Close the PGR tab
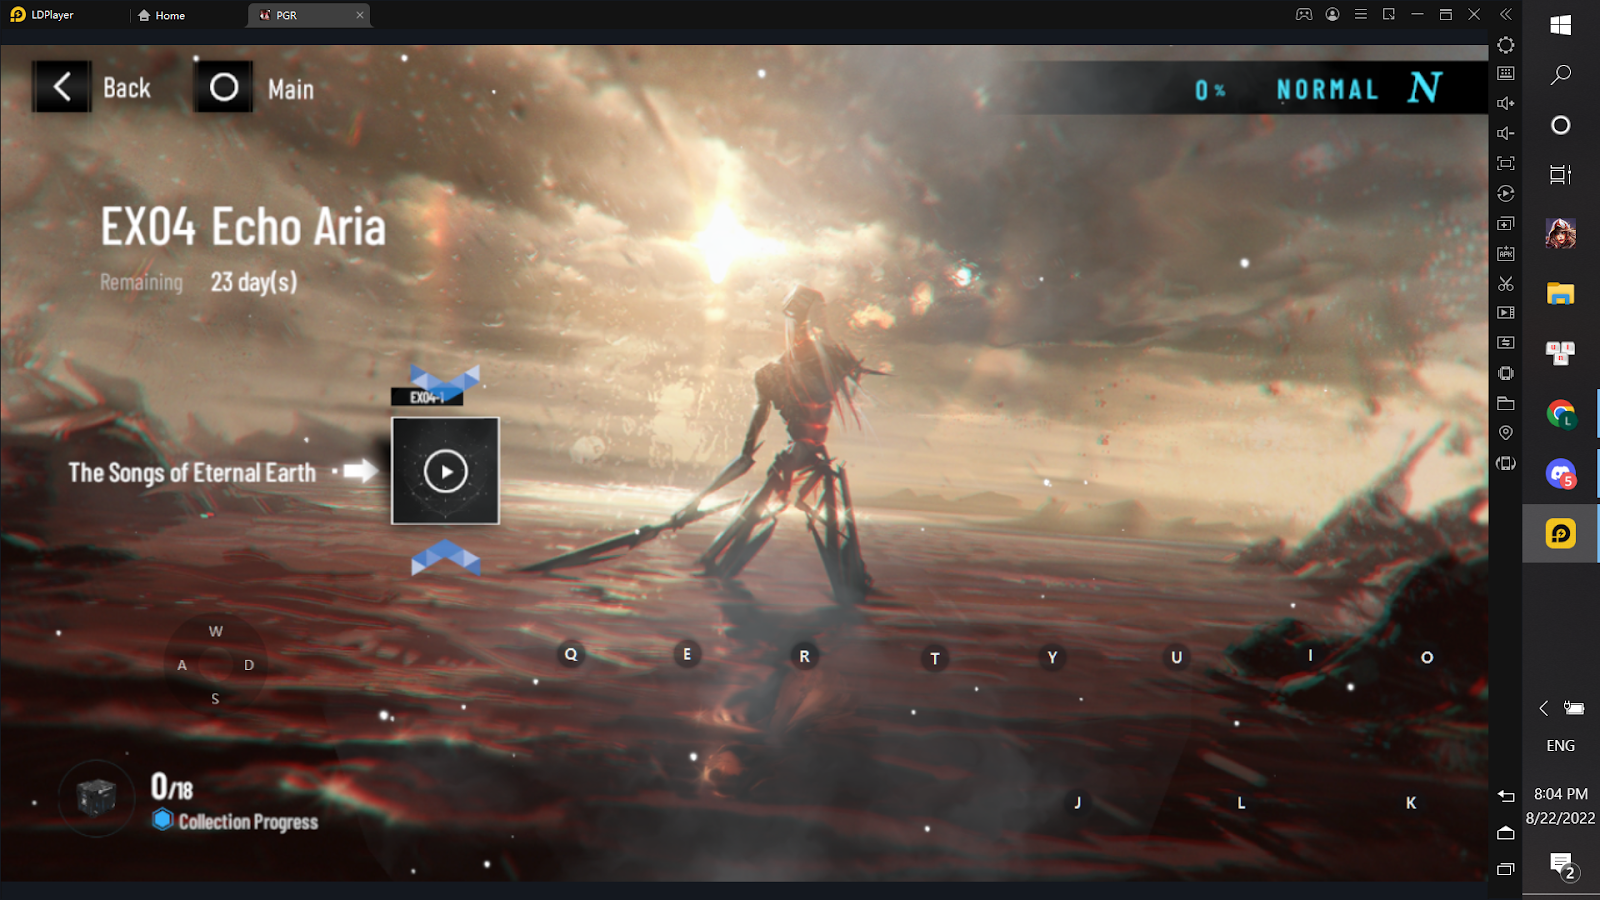1600x900 pixels. pyautogui.click(x=360, y=15)
